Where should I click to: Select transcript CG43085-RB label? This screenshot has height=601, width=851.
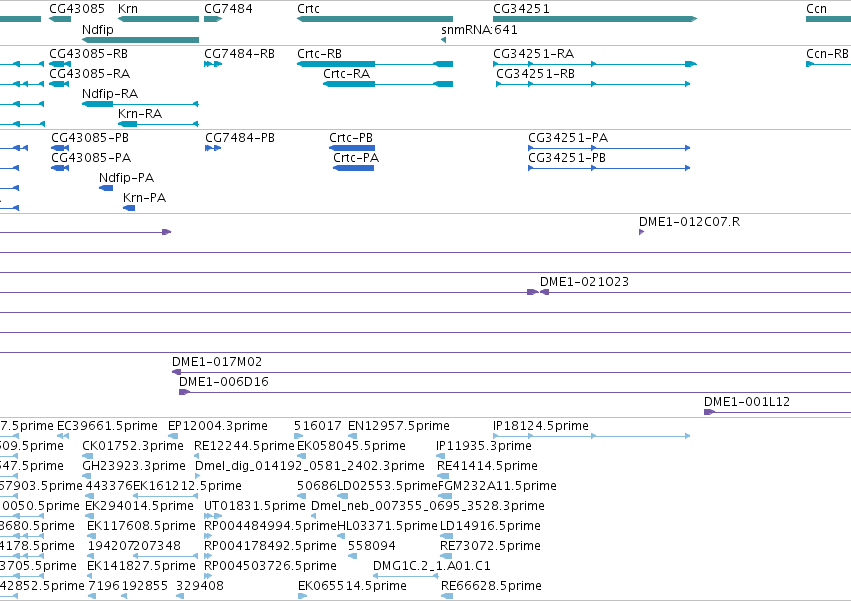tap(88, 54)
